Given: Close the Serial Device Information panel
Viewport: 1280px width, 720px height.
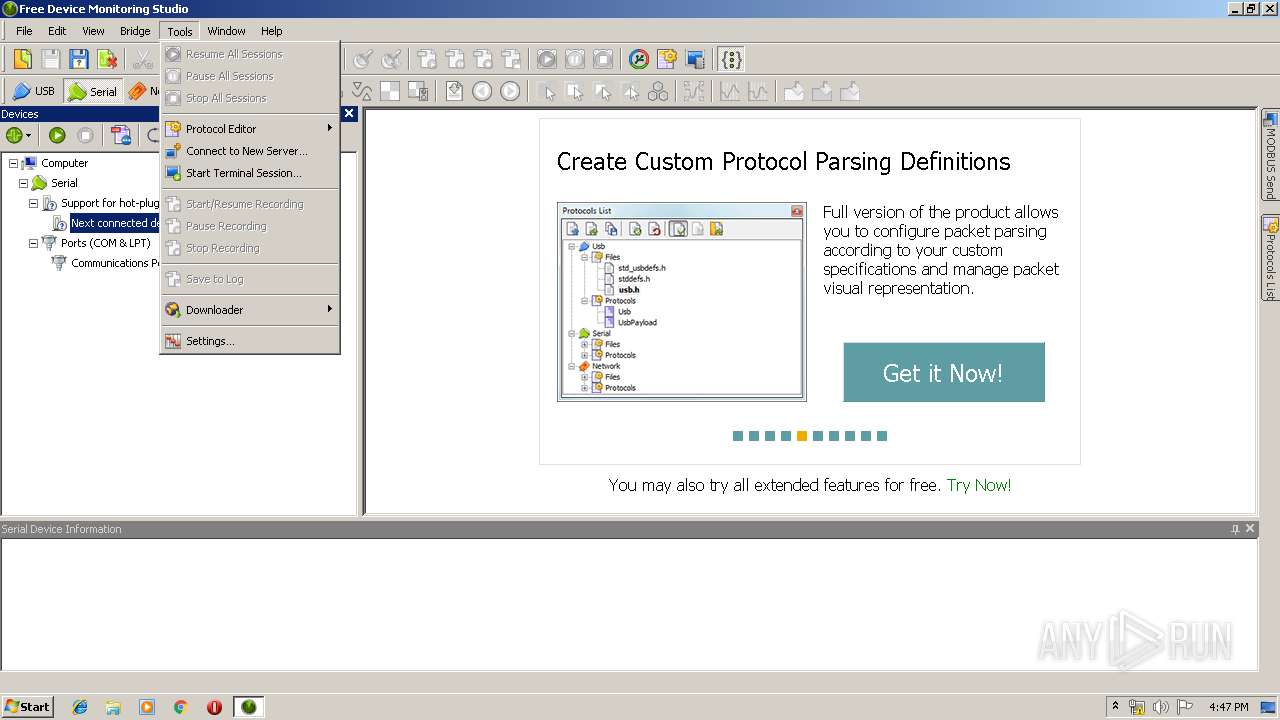Looking at the screenshot, I should (1250, 529).
